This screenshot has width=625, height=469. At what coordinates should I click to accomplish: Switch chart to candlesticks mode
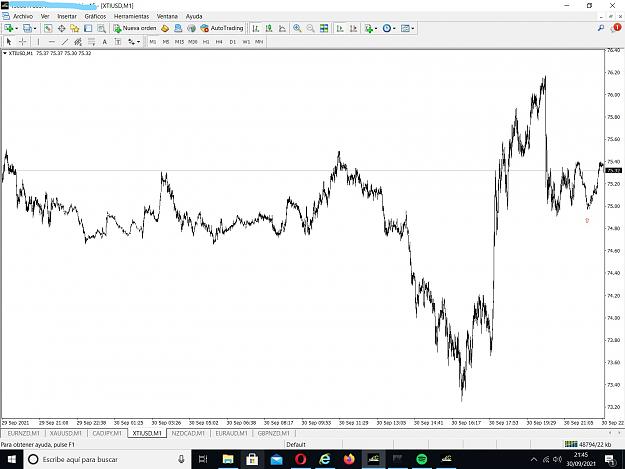click(269, 28)
